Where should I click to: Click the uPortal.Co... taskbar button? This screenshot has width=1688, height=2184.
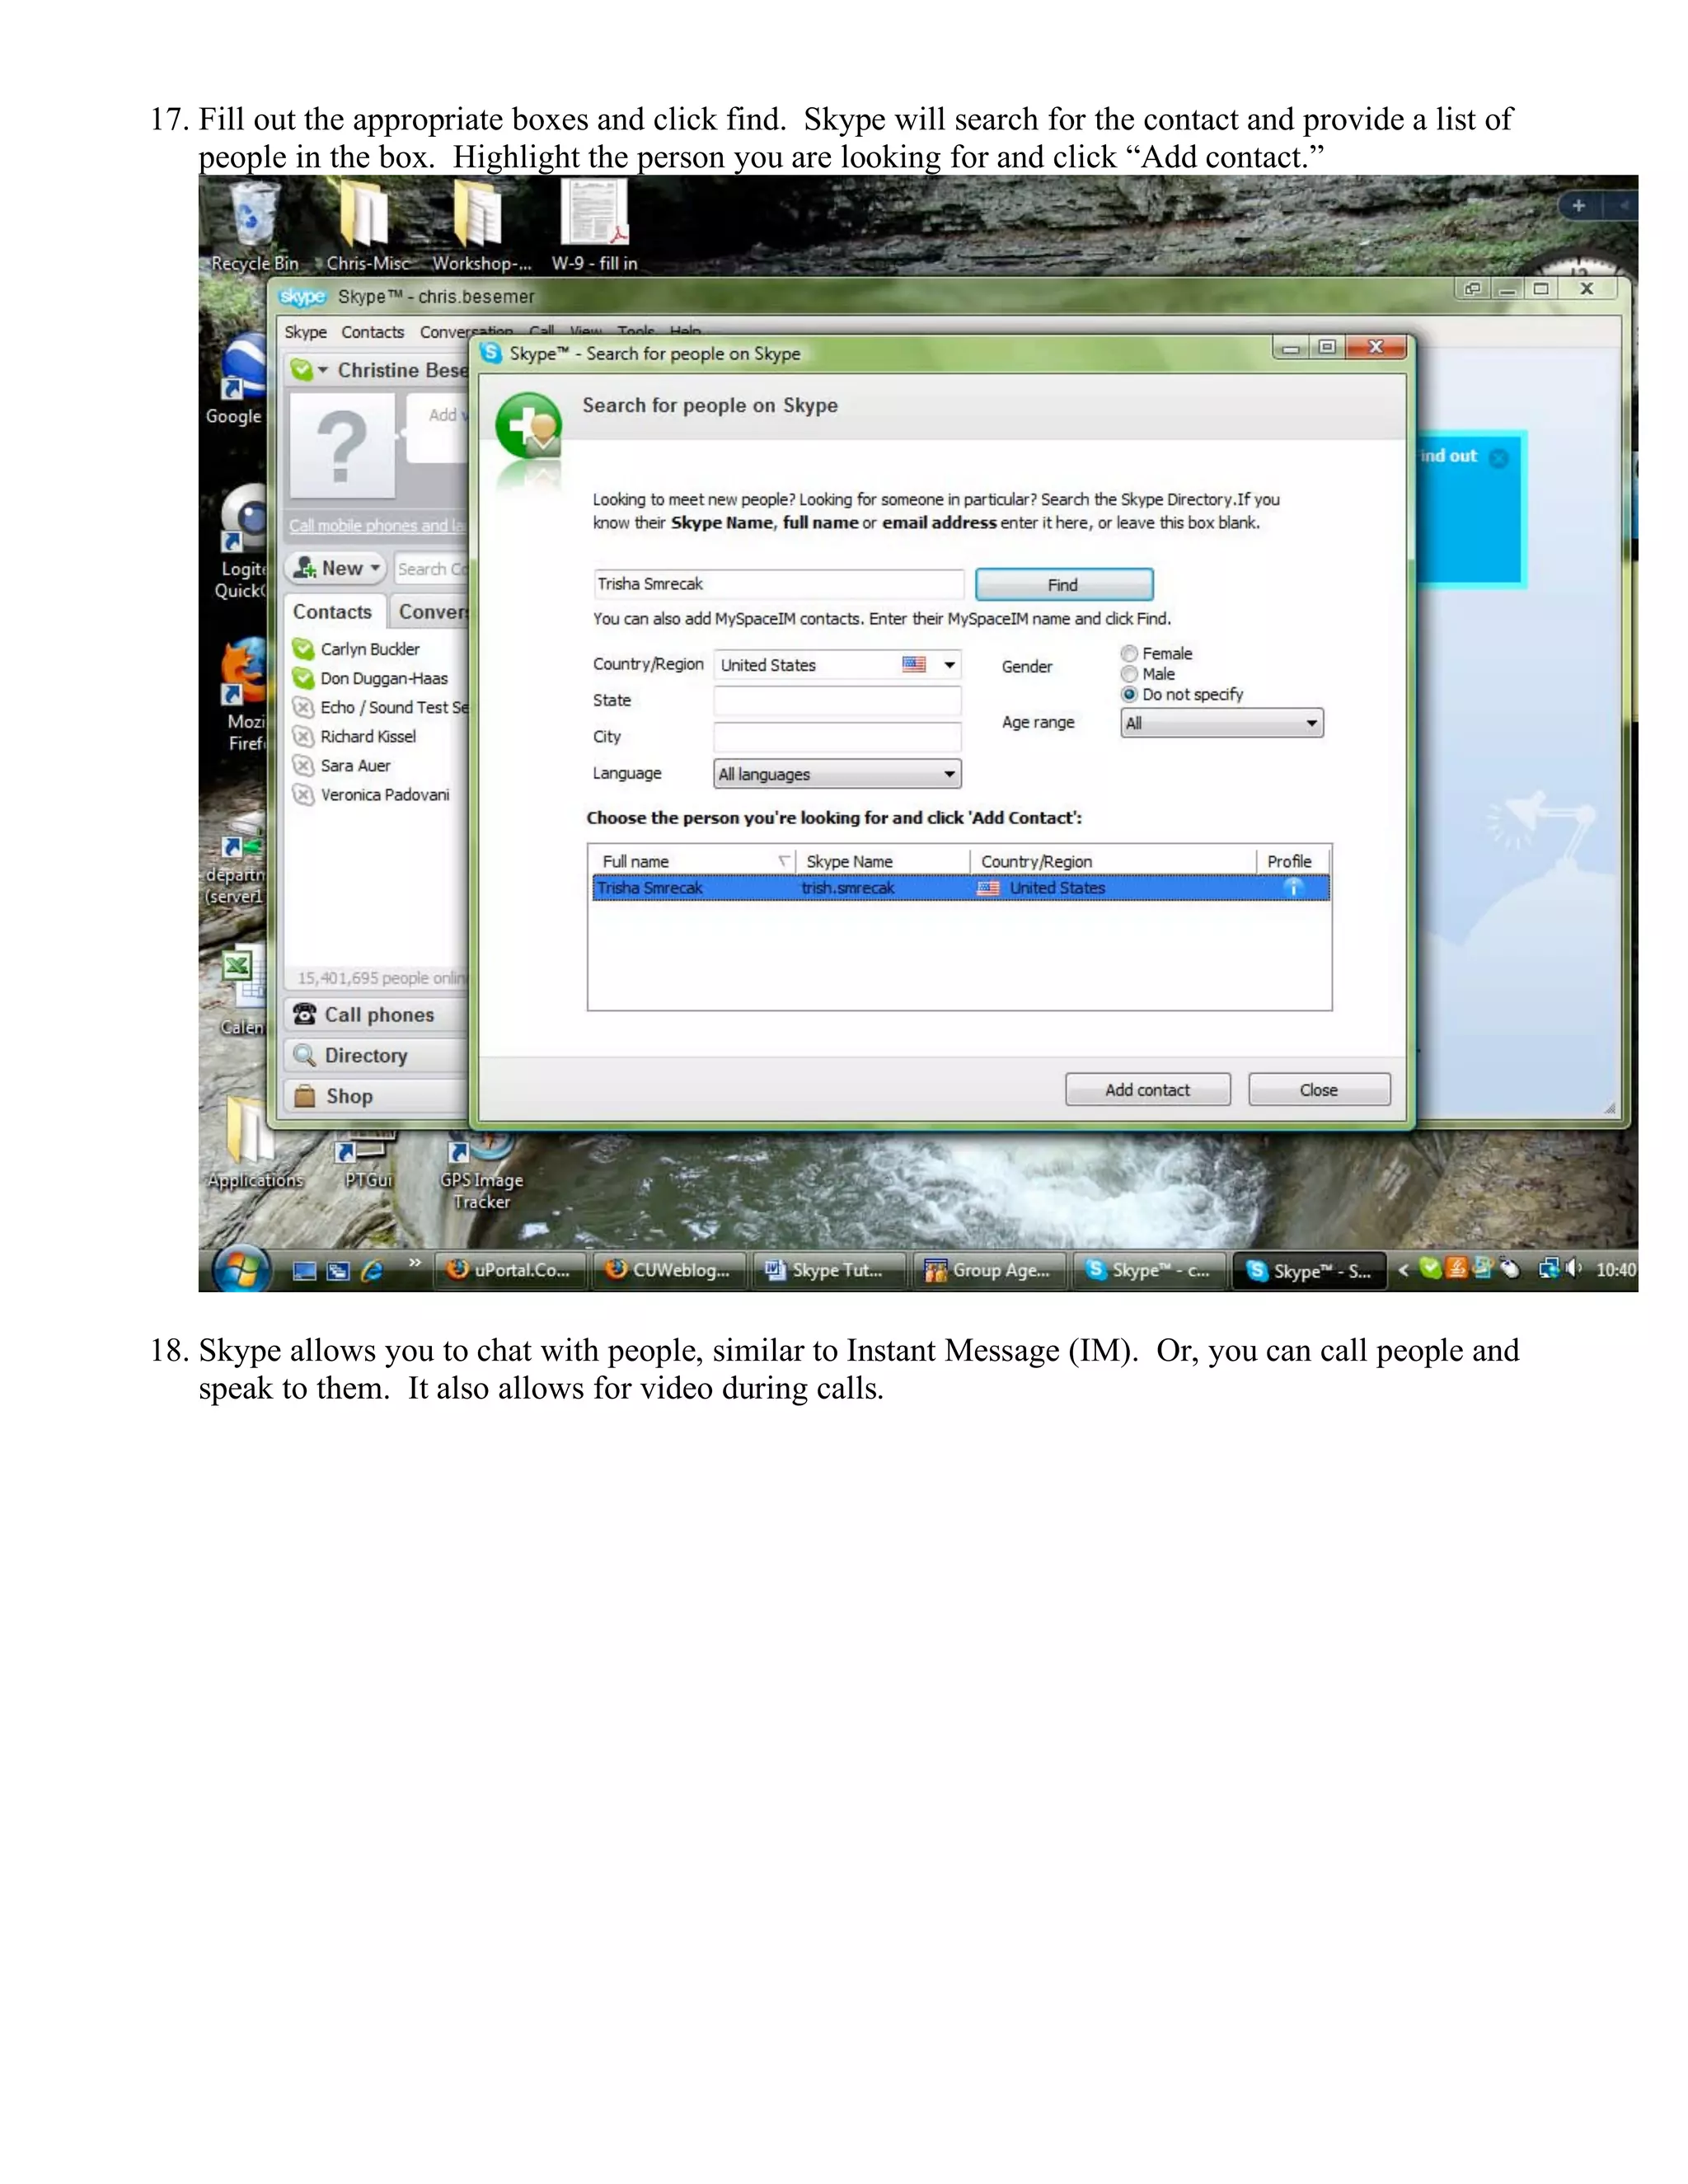(510, 1270)
